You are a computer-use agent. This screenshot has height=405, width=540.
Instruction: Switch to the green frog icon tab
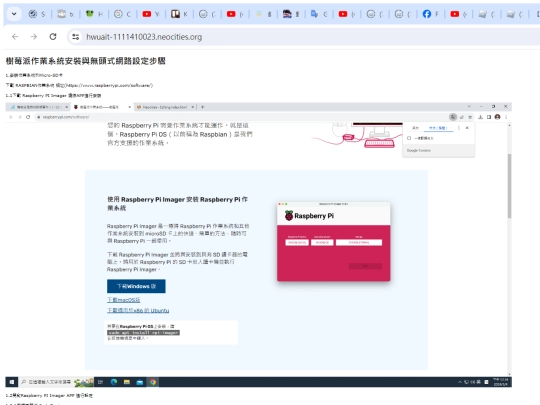pyautogui.click(x=94, y=14)
